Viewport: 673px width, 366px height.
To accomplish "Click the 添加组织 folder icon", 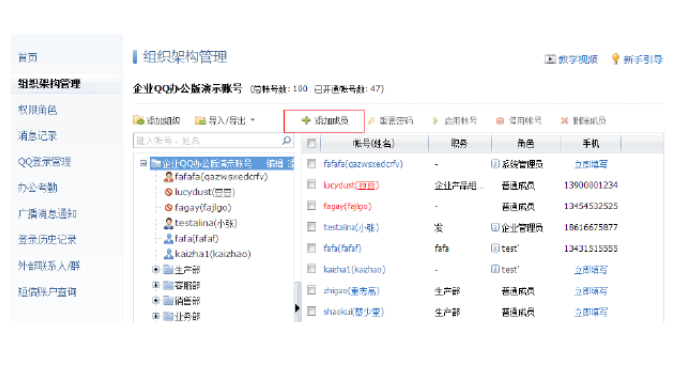I will coord(138,121).
